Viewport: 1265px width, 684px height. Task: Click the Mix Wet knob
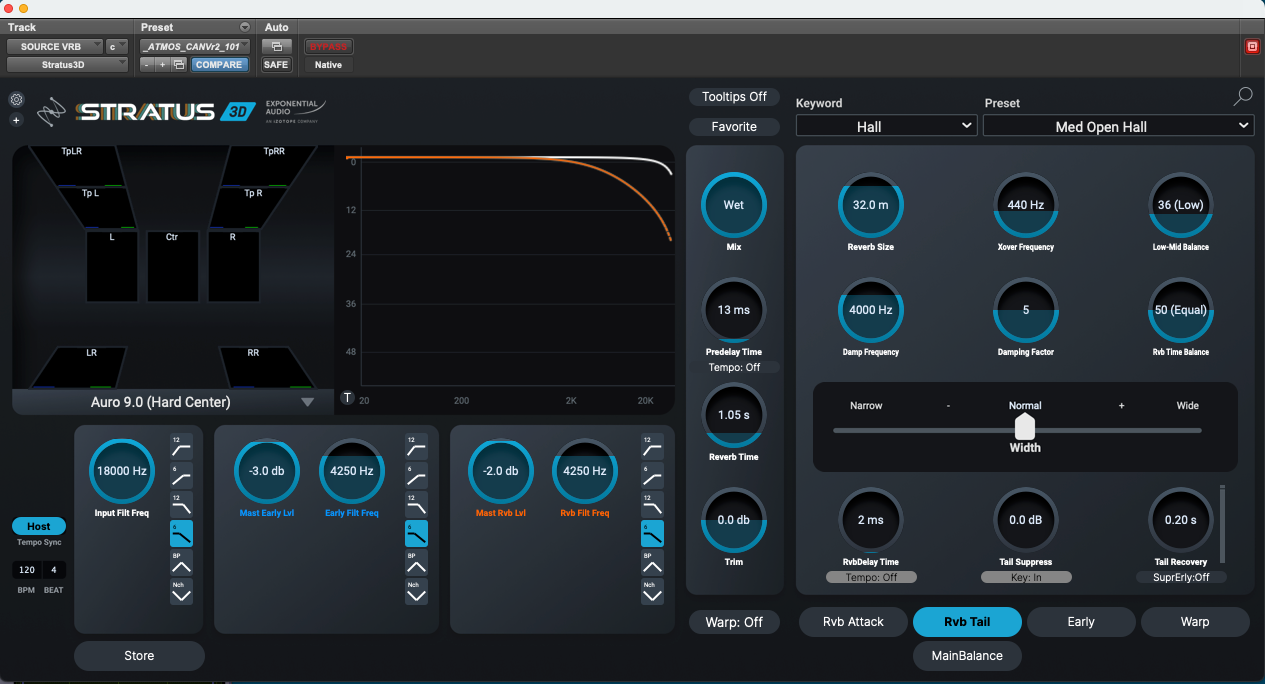tap(734, 205)
